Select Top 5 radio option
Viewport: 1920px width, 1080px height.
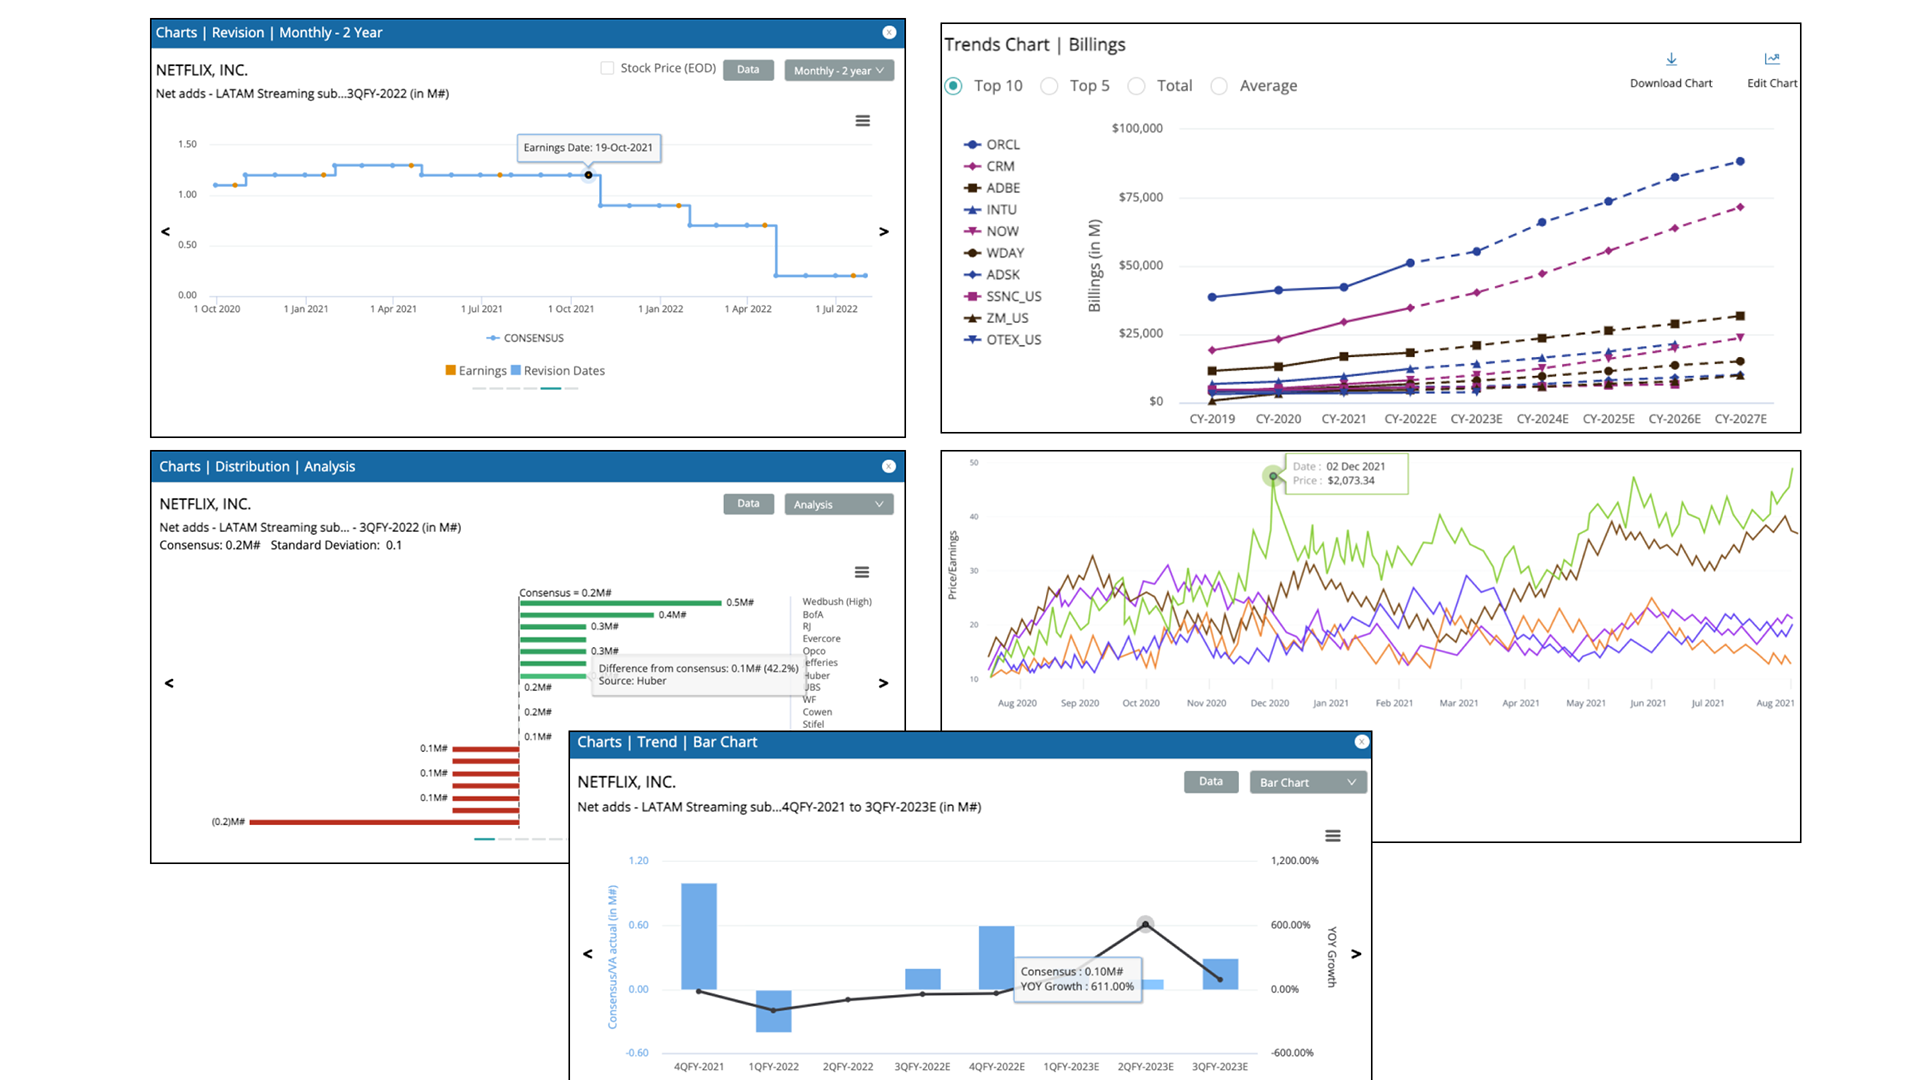pos(1049,86)
